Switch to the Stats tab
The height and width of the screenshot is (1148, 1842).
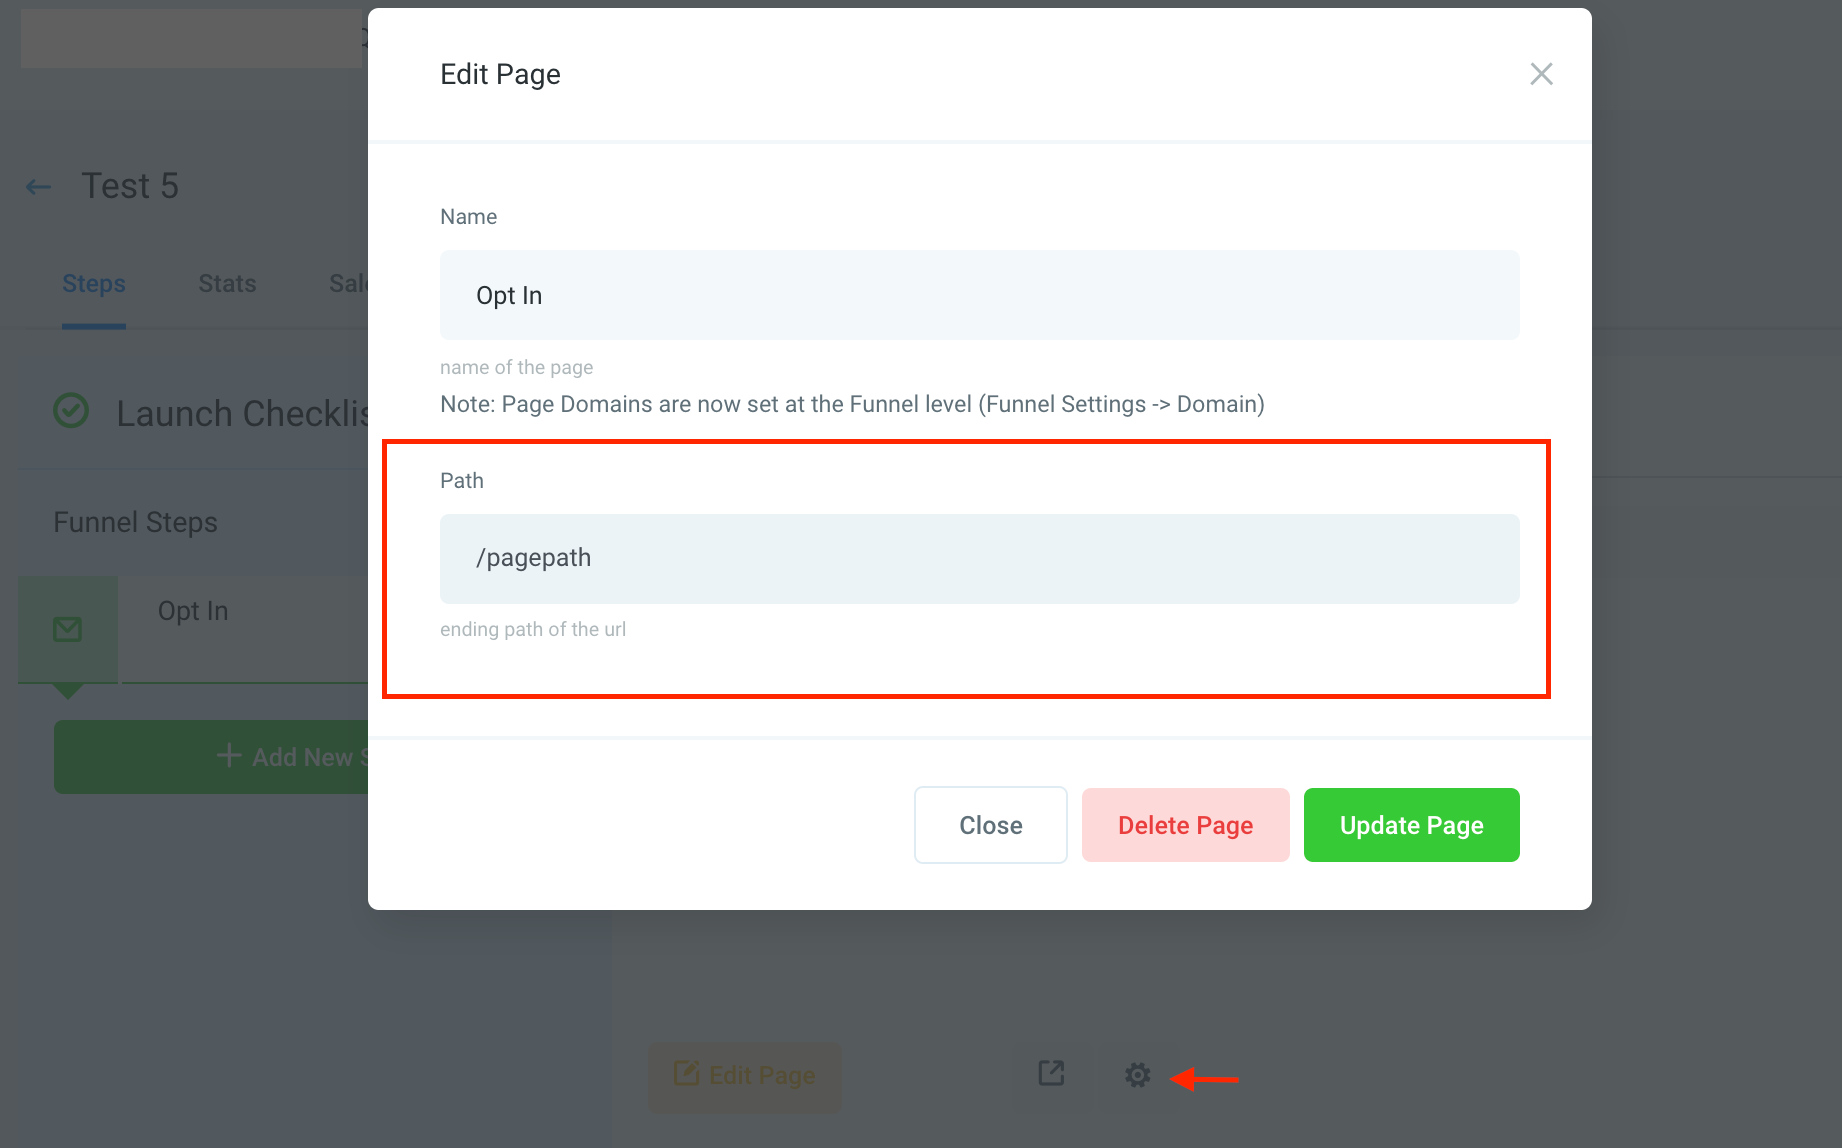227,284
